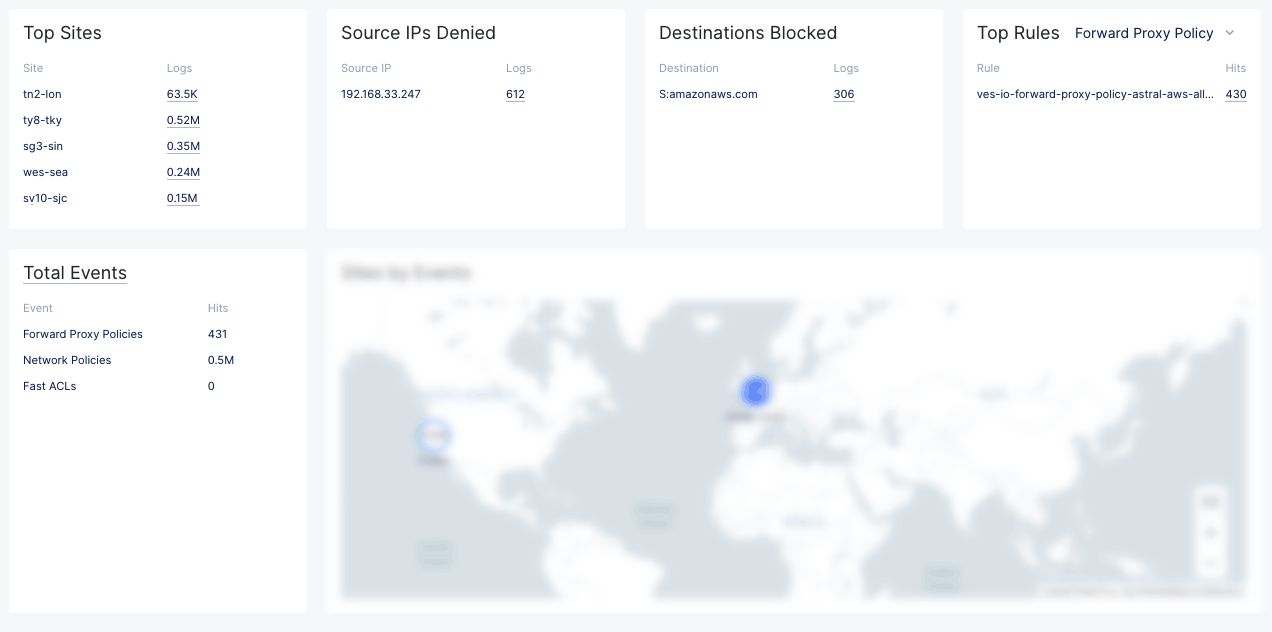Select the S:amazonaws.com destination entry

tap(708, 94)
